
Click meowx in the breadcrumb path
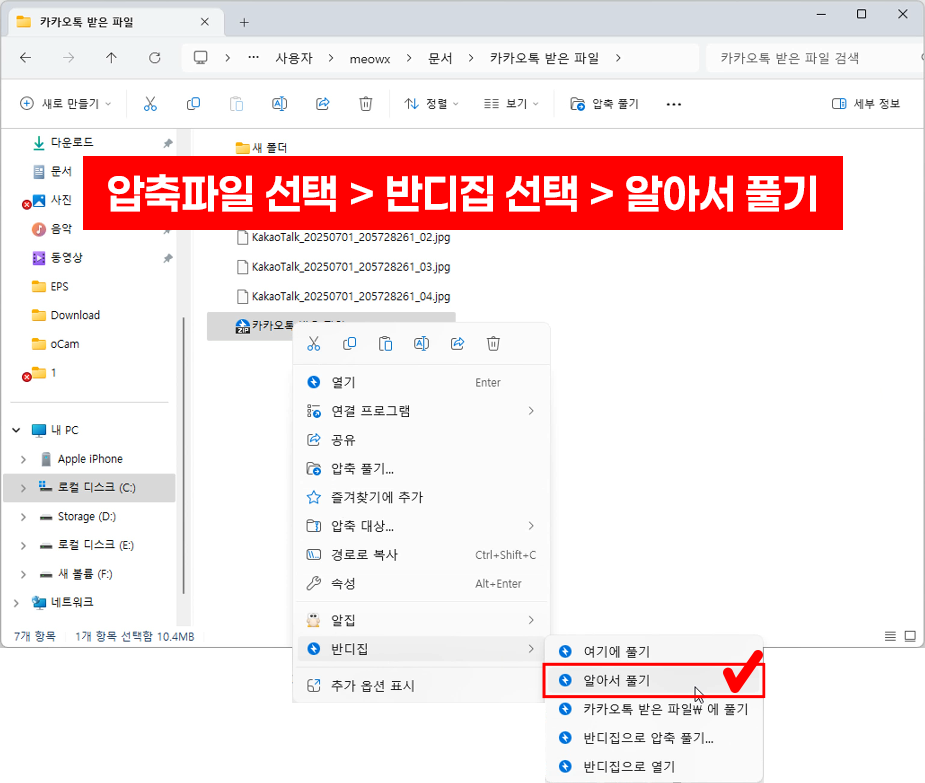tap(370, 58)
